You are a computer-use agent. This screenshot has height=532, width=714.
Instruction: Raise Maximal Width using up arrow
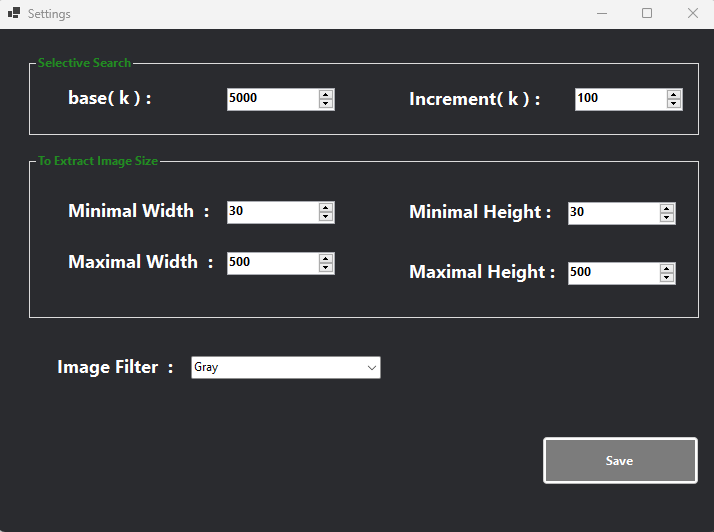(x=326, y=258)
